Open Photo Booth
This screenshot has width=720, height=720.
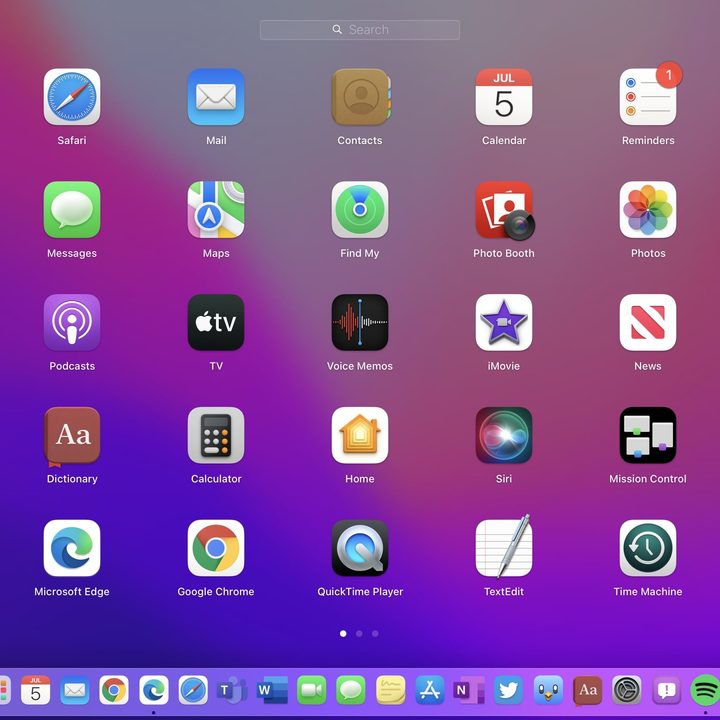point(505,211)
